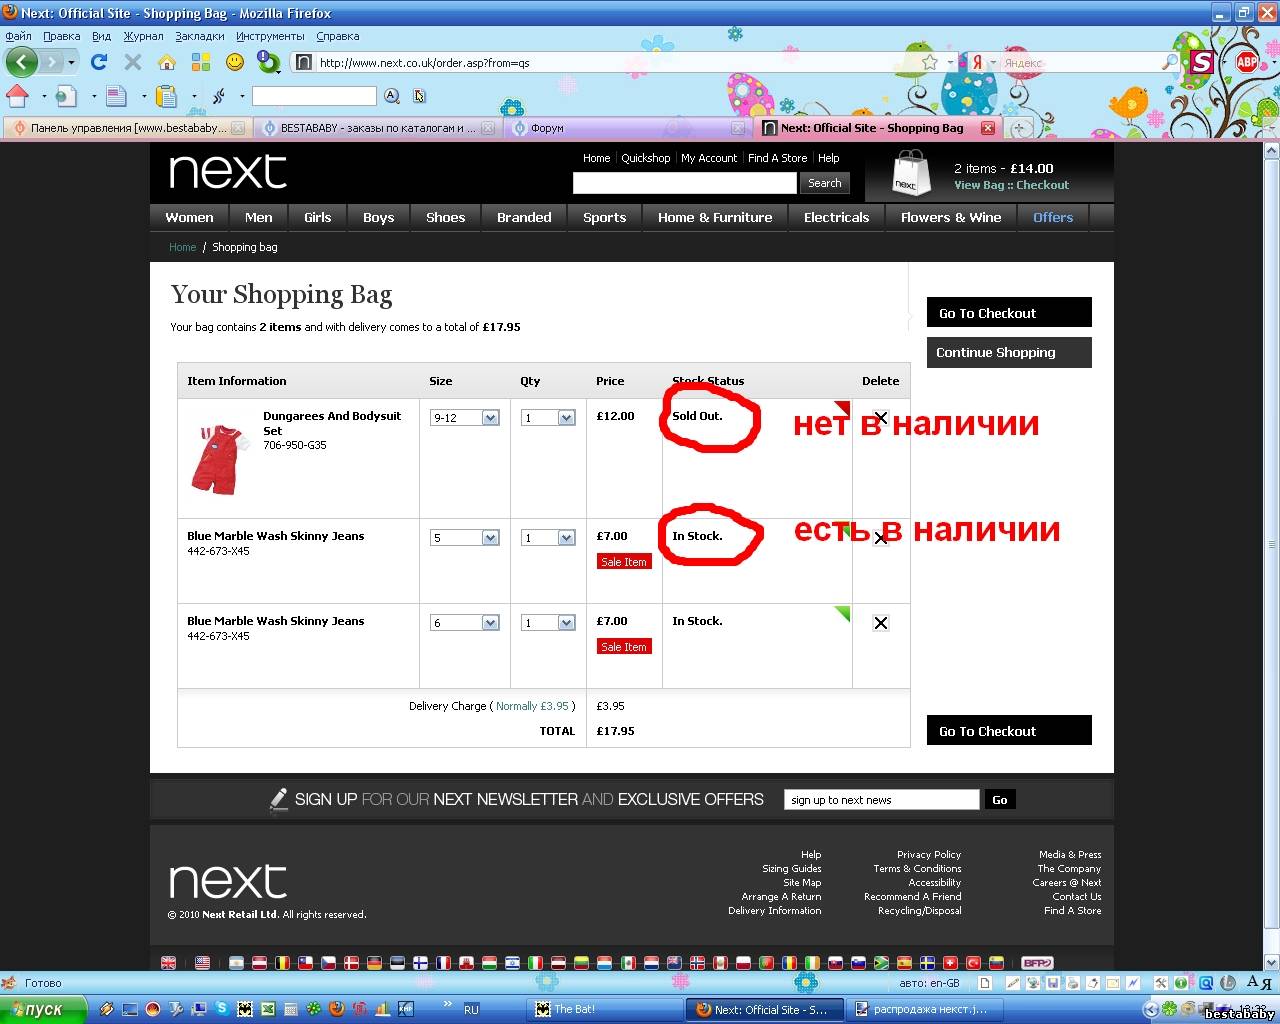Click the next logo in the header

[x=228, y=172]
